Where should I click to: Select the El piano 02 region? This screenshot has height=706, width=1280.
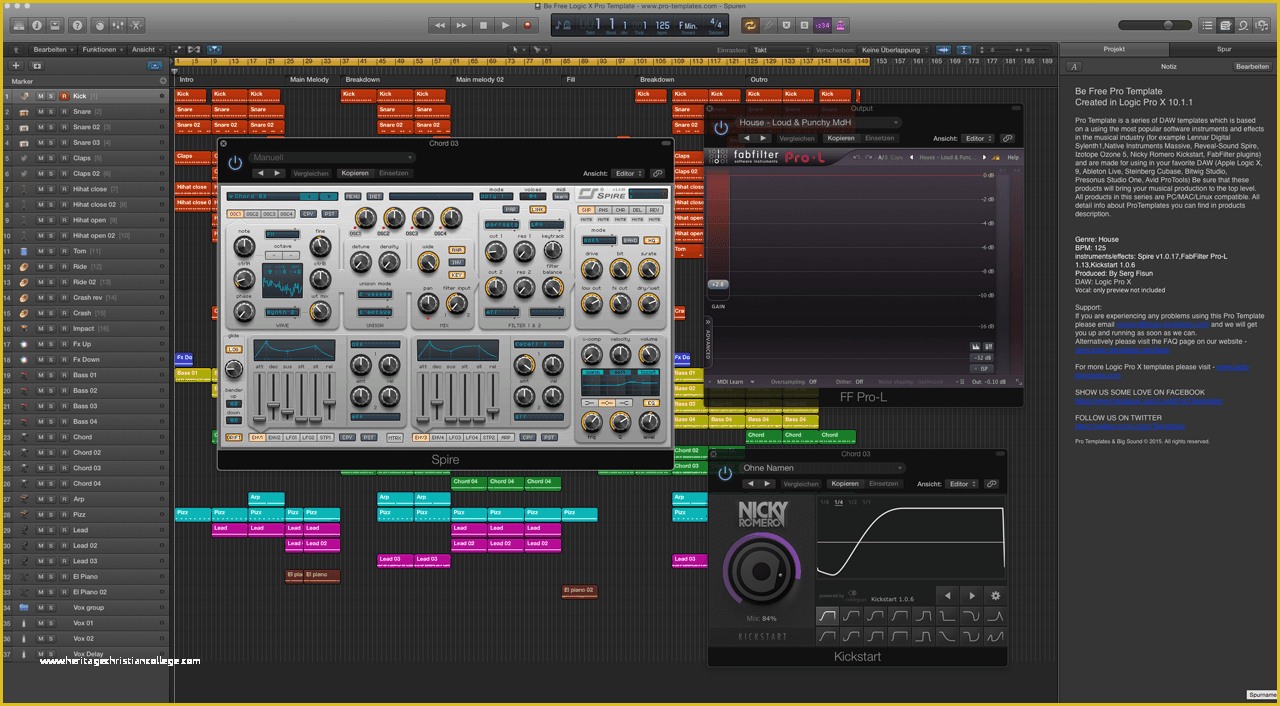coord(579,591)
